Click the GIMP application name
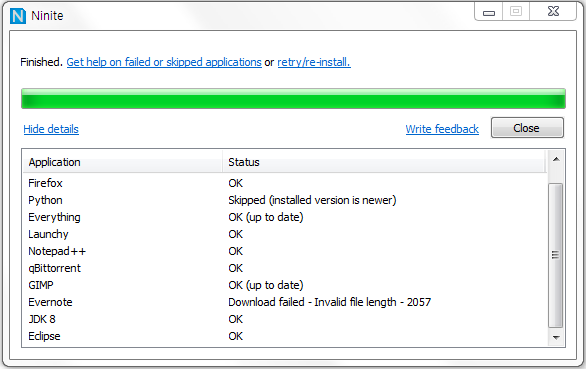The height and width of the screenshot is (369, 586). click(41, 285)
